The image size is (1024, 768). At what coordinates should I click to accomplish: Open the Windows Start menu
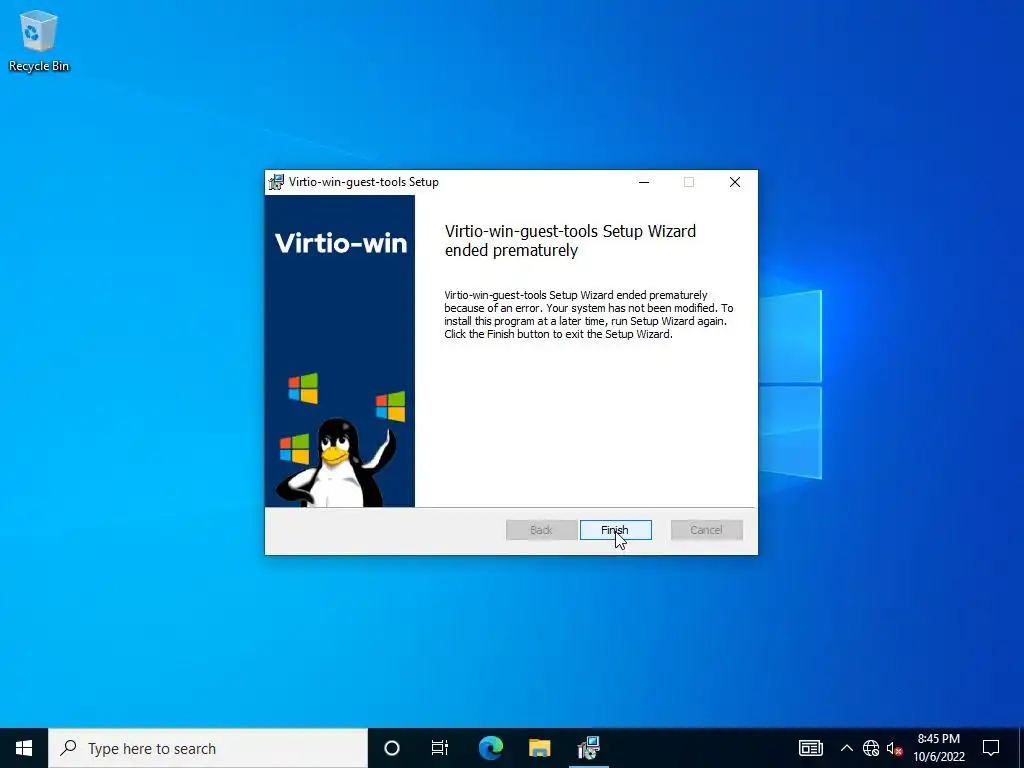[24, 748]
